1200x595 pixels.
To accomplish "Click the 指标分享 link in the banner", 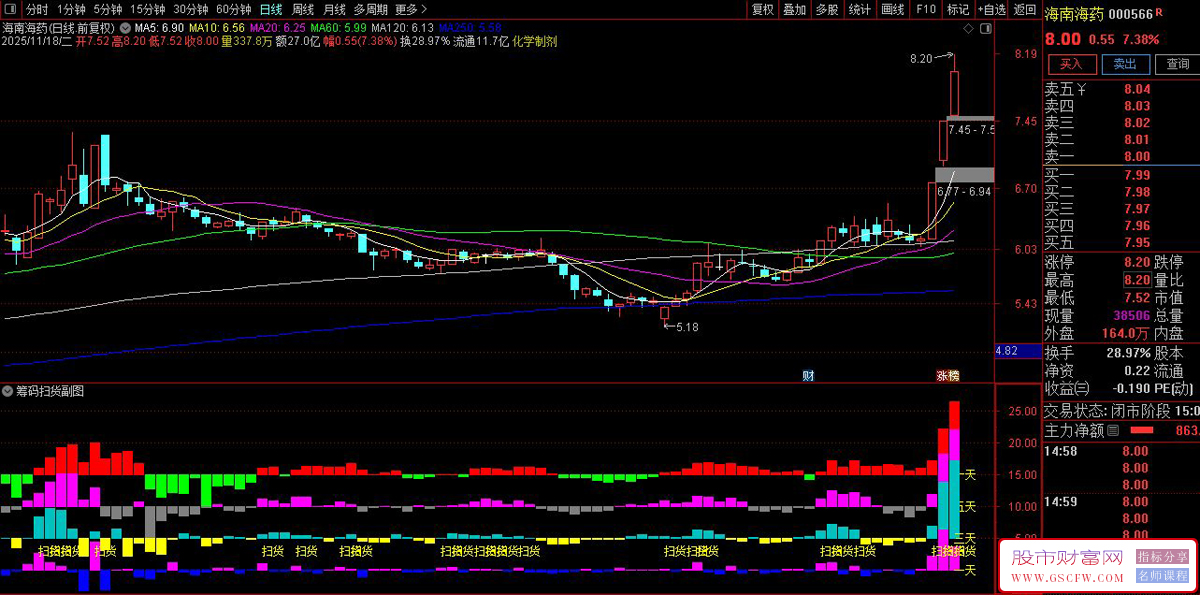I will 1162,557.
